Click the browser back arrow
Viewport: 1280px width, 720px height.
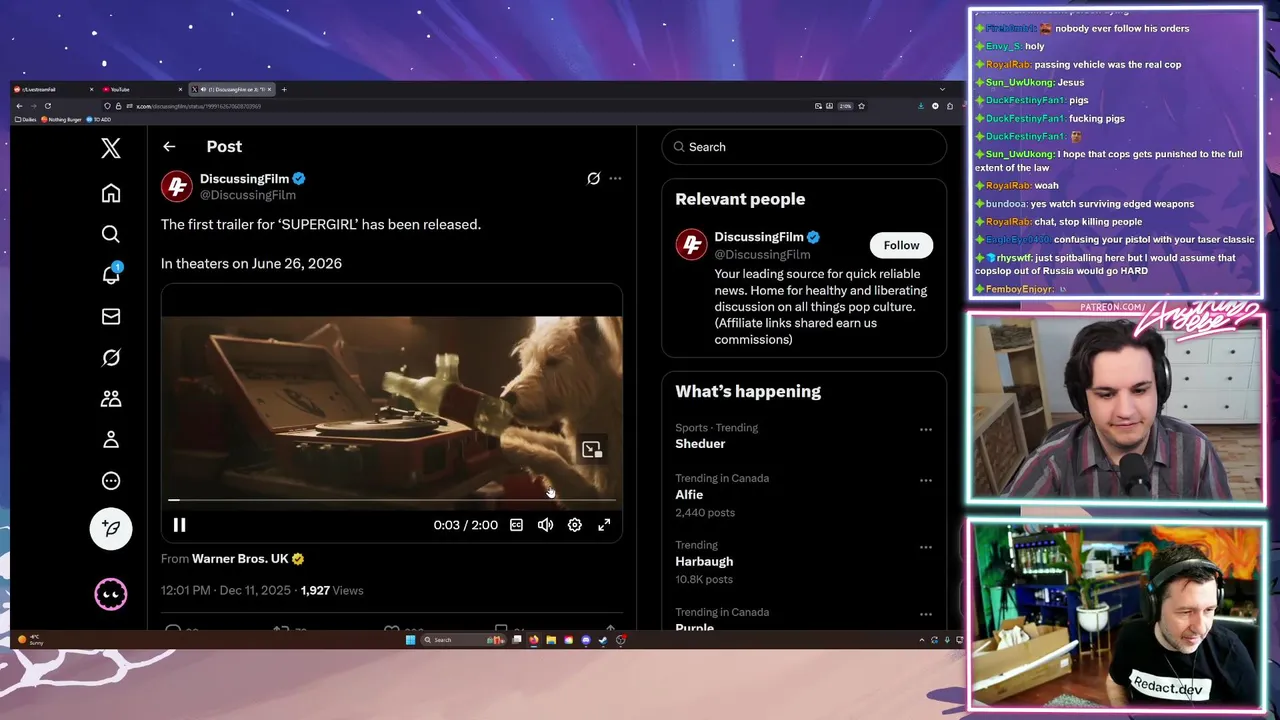click(19, 106)
